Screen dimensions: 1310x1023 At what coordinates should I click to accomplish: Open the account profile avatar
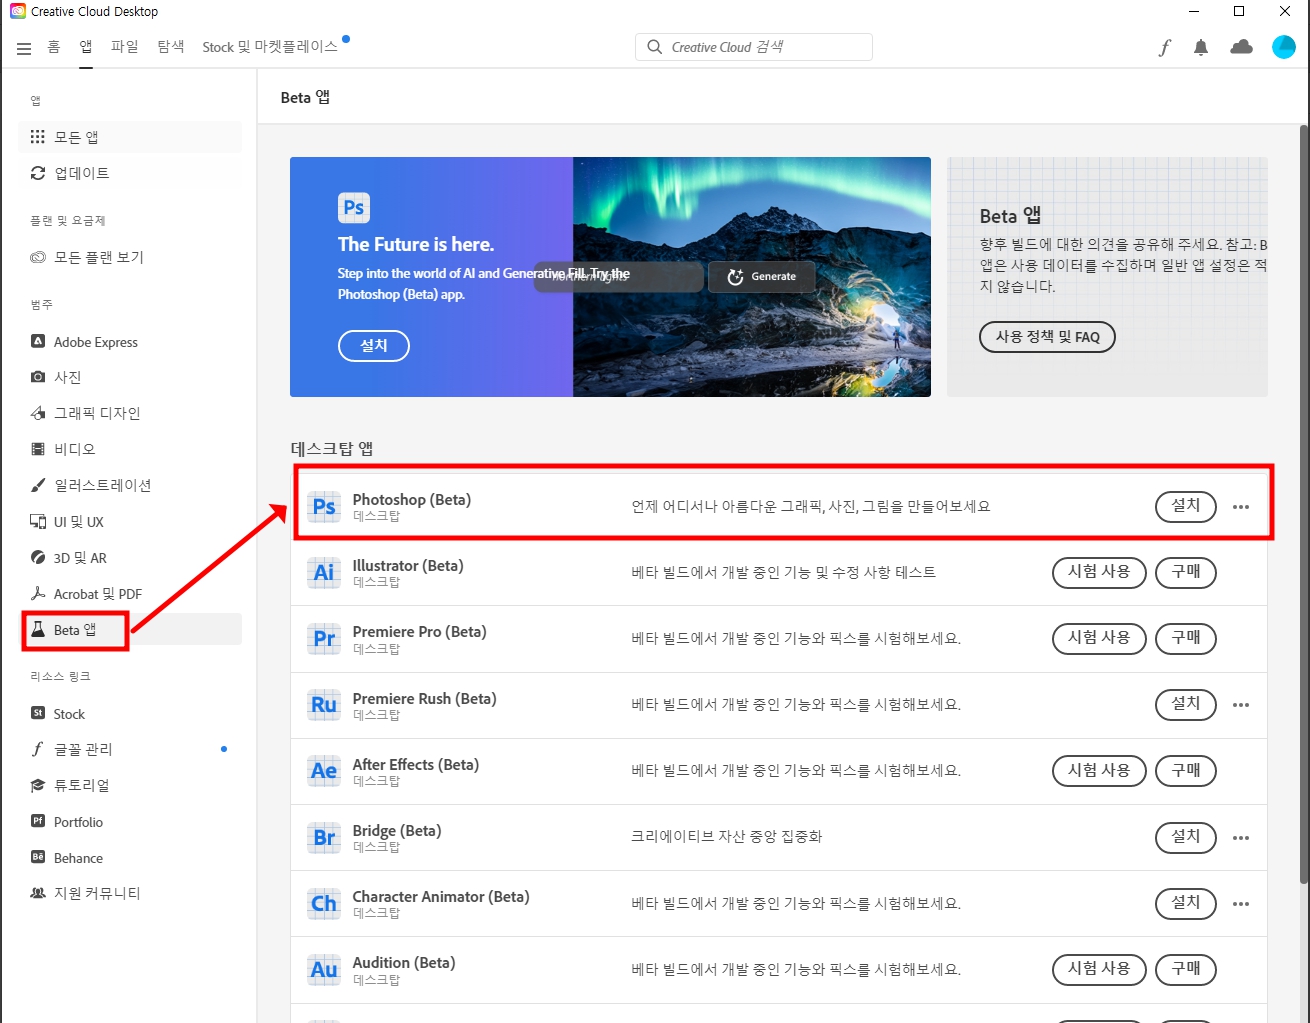click(x=1283, y=47)
